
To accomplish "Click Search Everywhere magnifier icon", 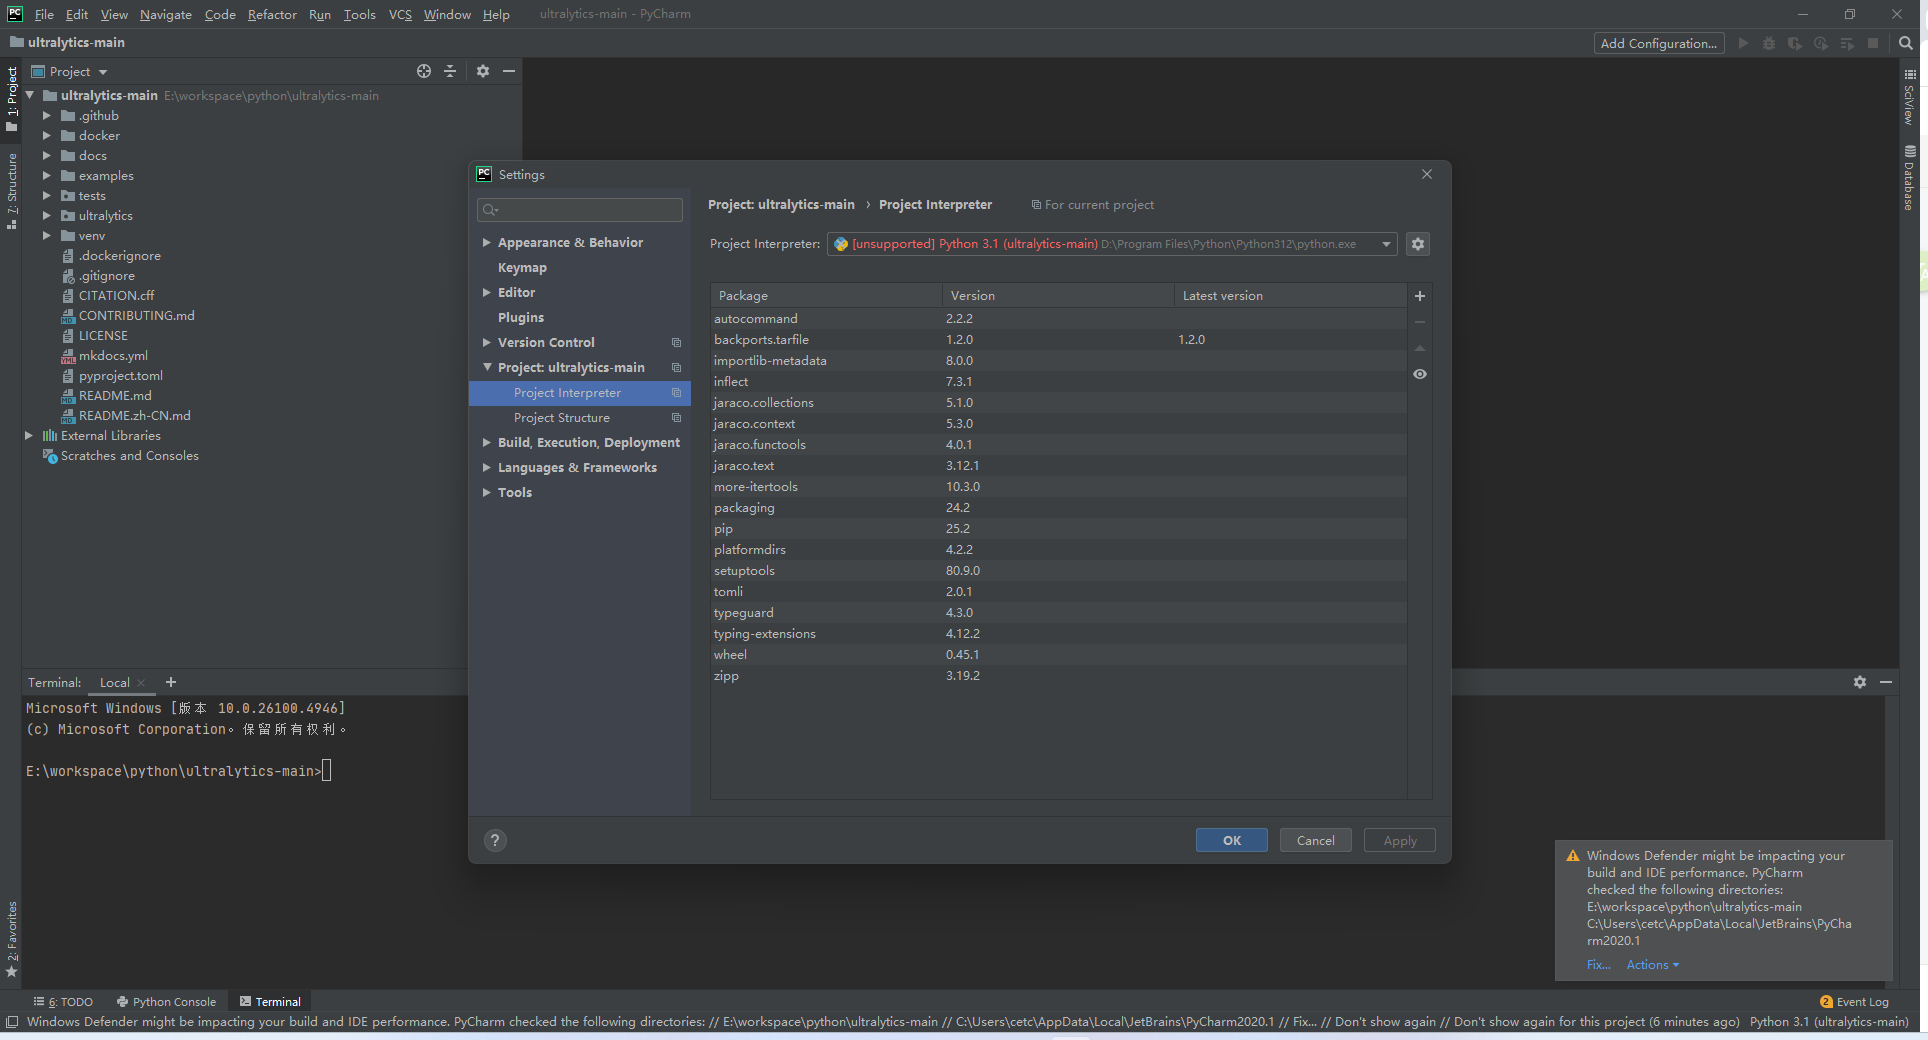I will tap(1906, 43).
